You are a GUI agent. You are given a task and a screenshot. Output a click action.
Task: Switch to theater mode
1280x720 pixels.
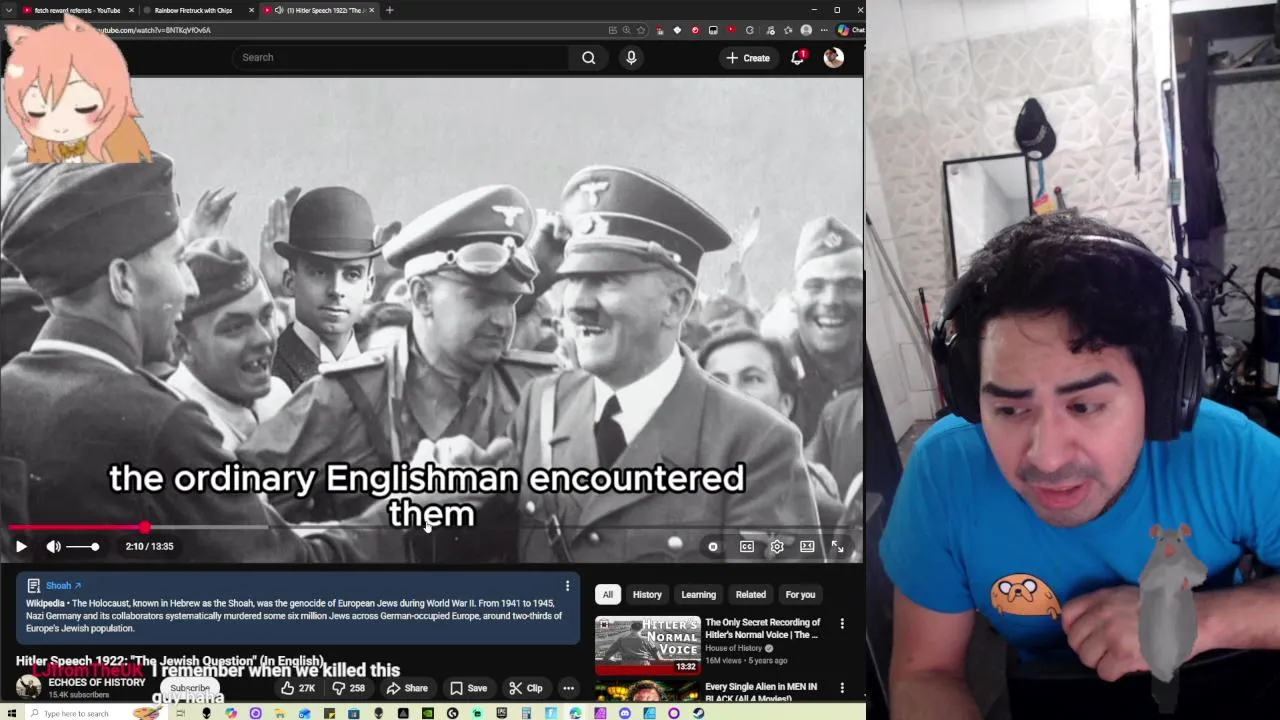coord(807,546)
